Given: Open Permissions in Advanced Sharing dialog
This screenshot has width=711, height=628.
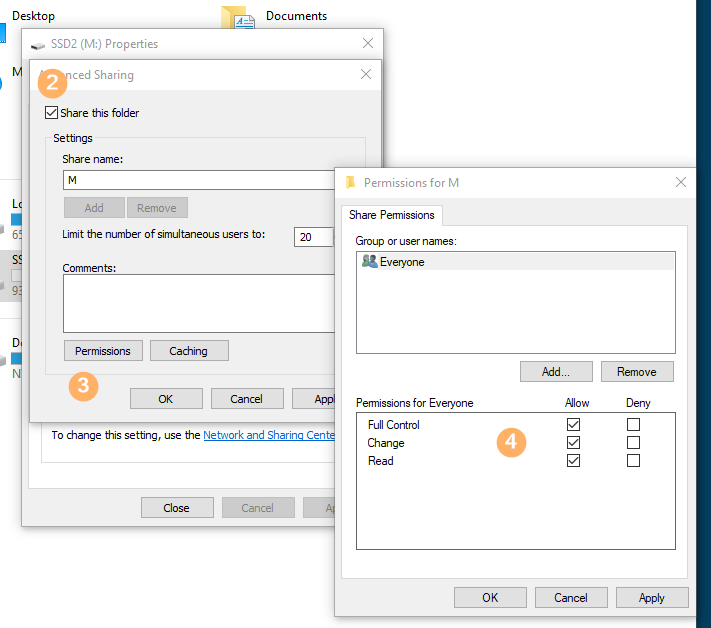Looking at the screenshot, I should pos(103,351).
